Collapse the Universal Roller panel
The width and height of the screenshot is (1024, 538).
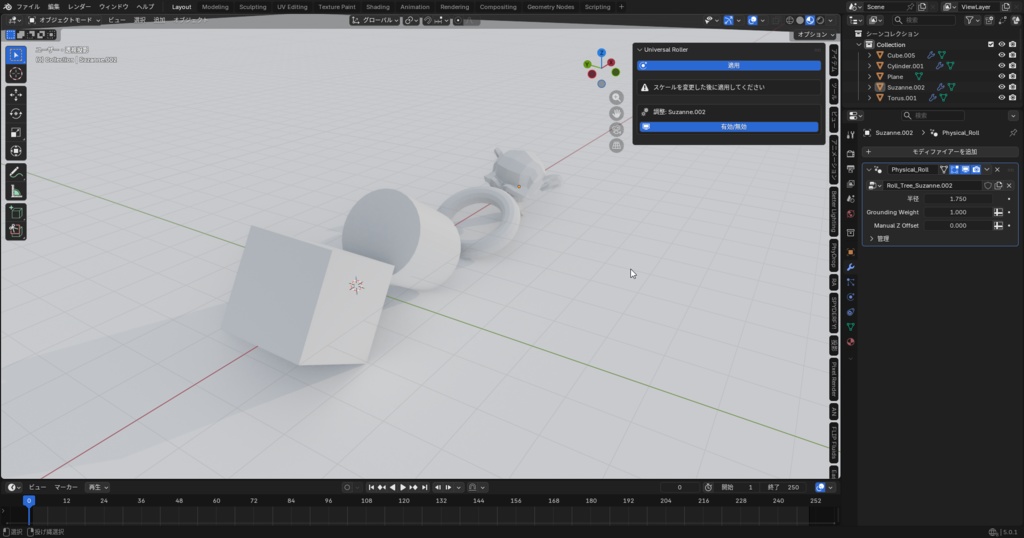640,50
